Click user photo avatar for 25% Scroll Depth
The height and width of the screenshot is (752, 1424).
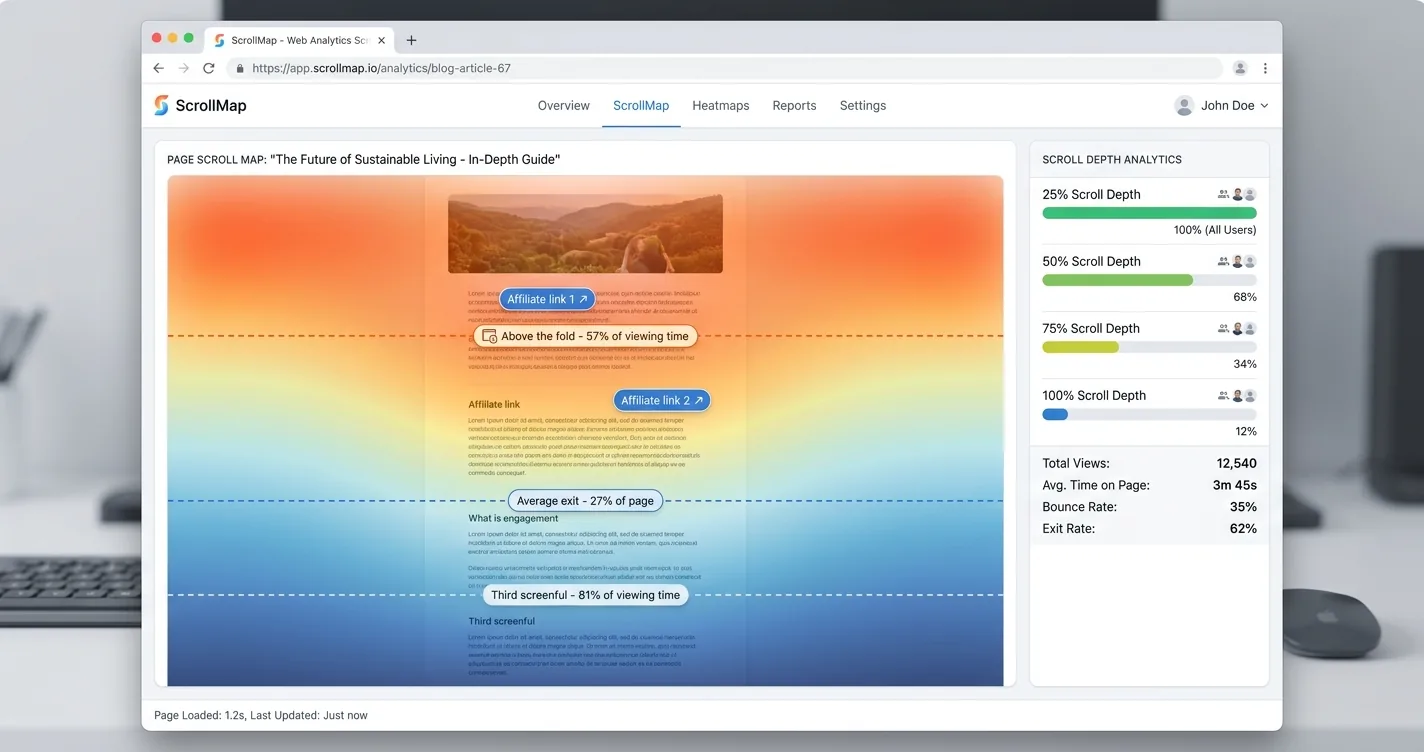pos(1237,194)
